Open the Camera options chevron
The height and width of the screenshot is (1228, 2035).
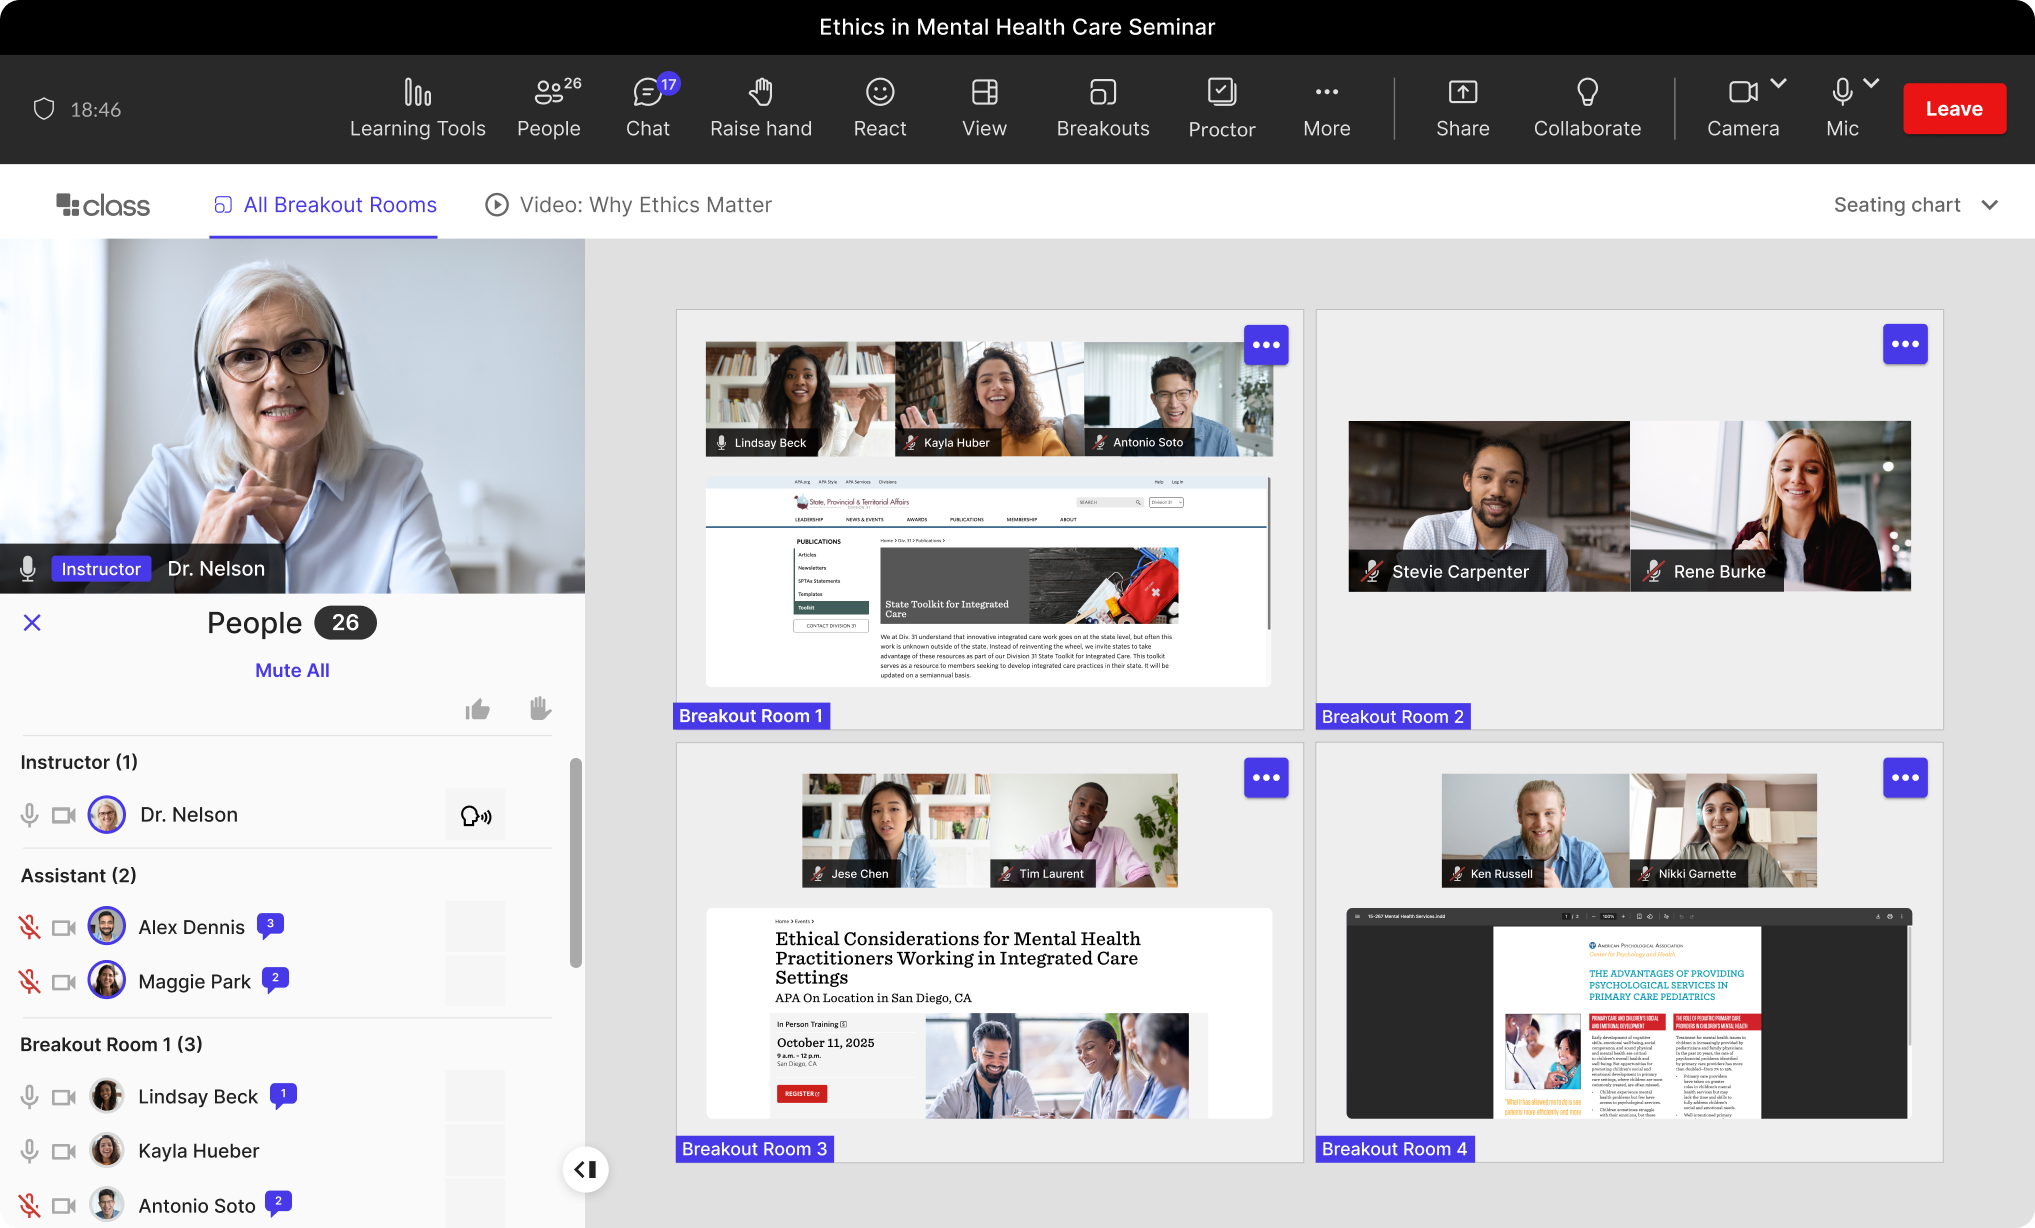pyautogui.click(x=1779, y=84)
